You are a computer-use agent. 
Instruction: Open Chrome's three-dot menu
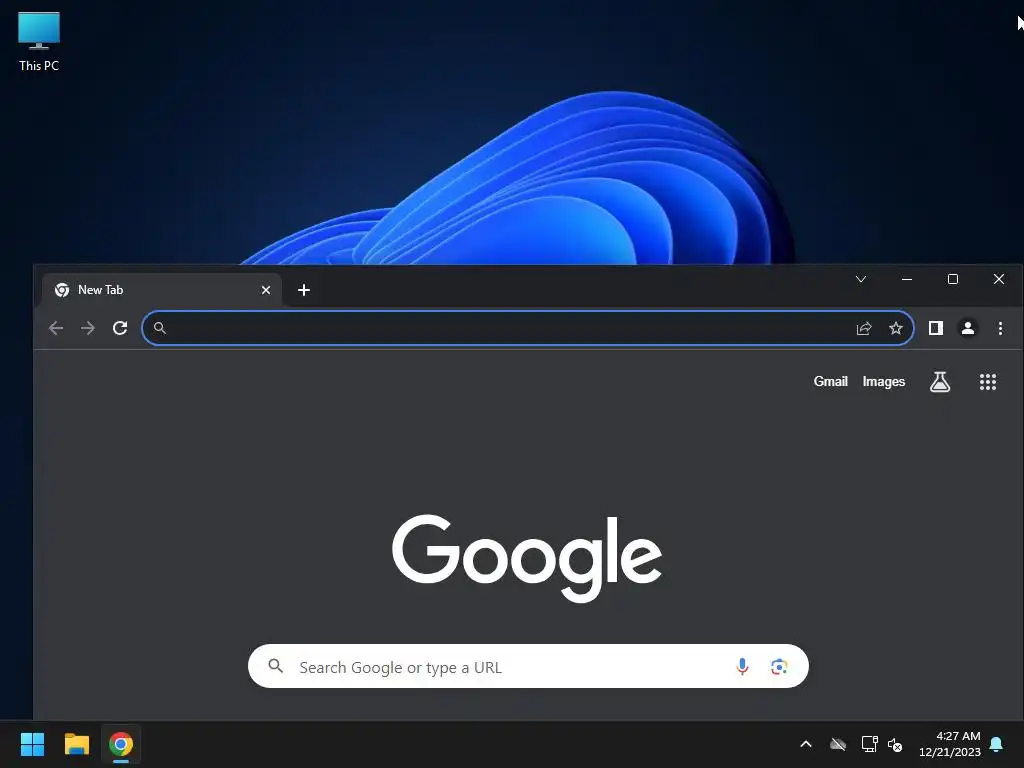click(1000, 328)
